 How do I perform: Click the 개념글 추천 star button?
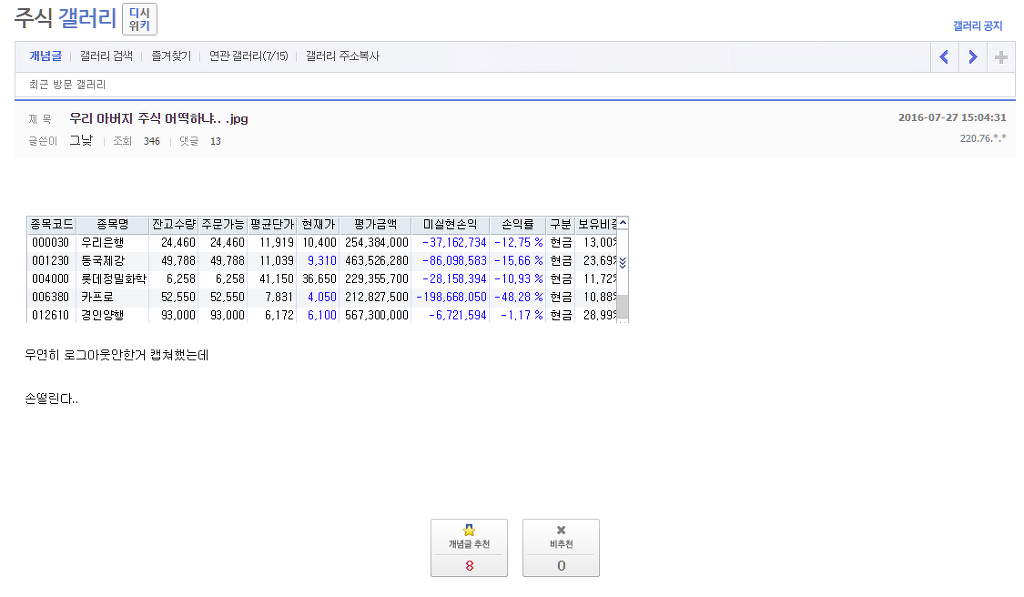click(469, 548)
